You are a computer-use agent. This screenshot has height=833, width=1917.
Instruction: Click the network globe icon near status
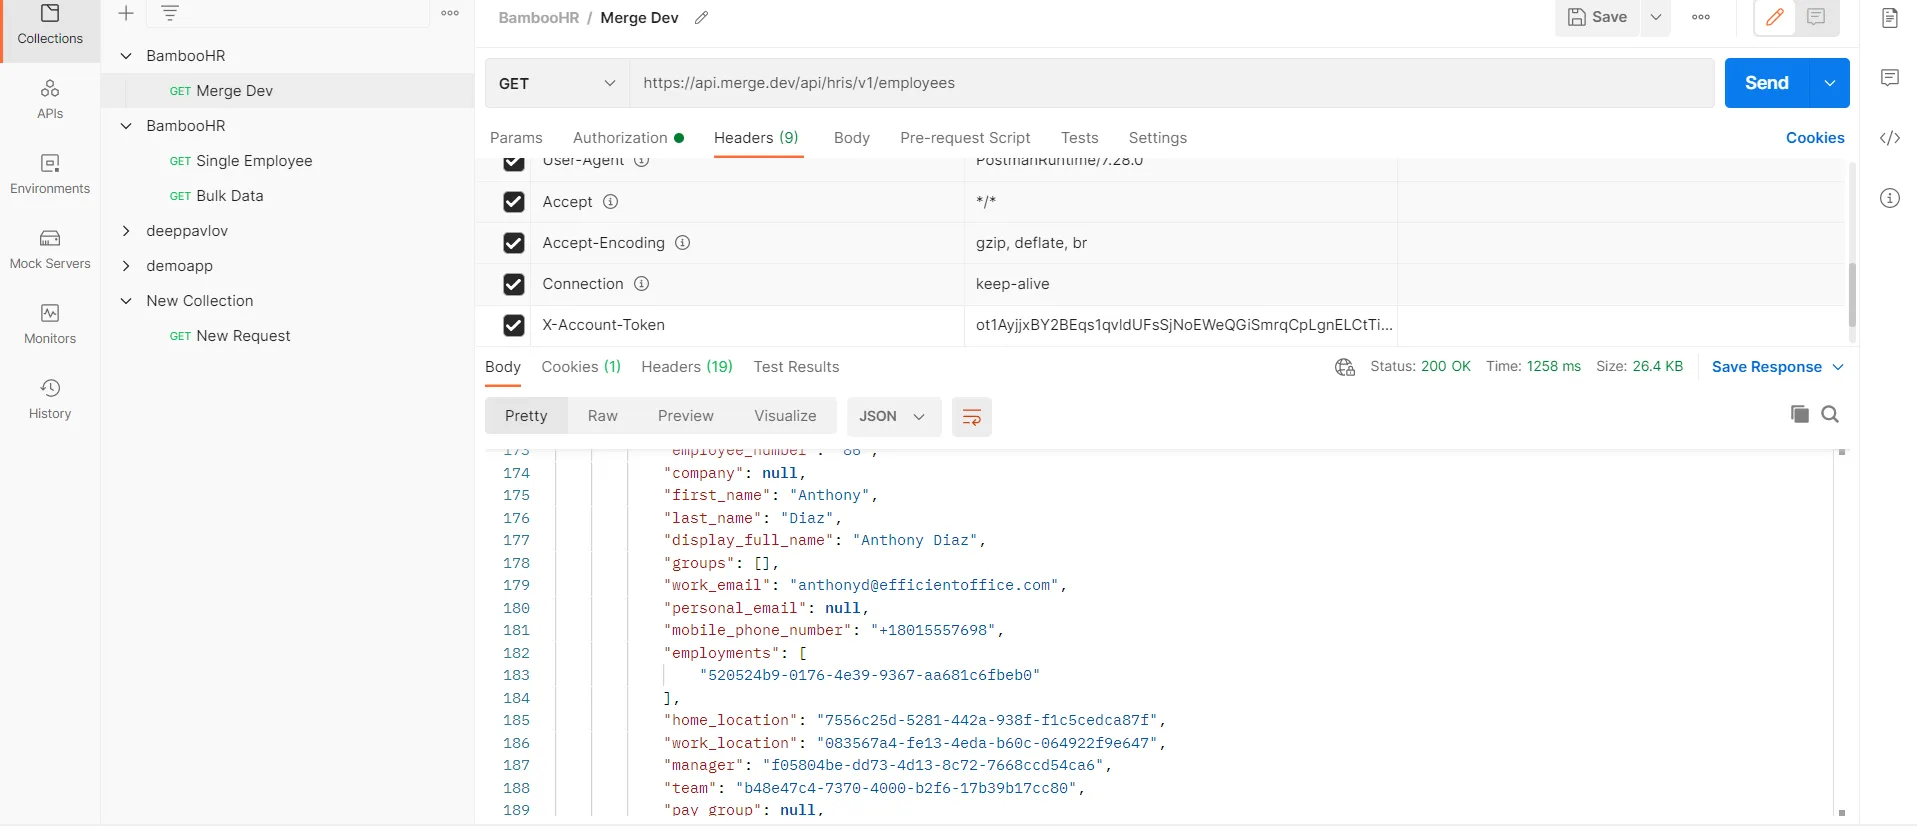click(1345, 367)
